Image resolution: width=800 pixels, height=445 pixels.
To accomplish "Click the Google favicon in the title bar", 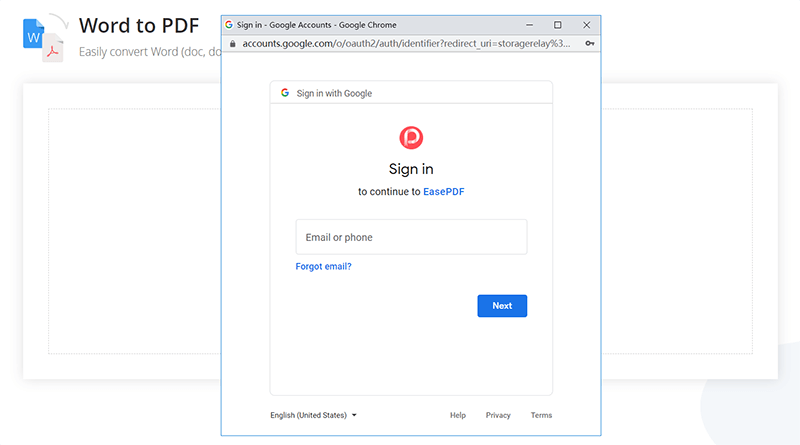I will pyautogui.click(x=229, y=24).
